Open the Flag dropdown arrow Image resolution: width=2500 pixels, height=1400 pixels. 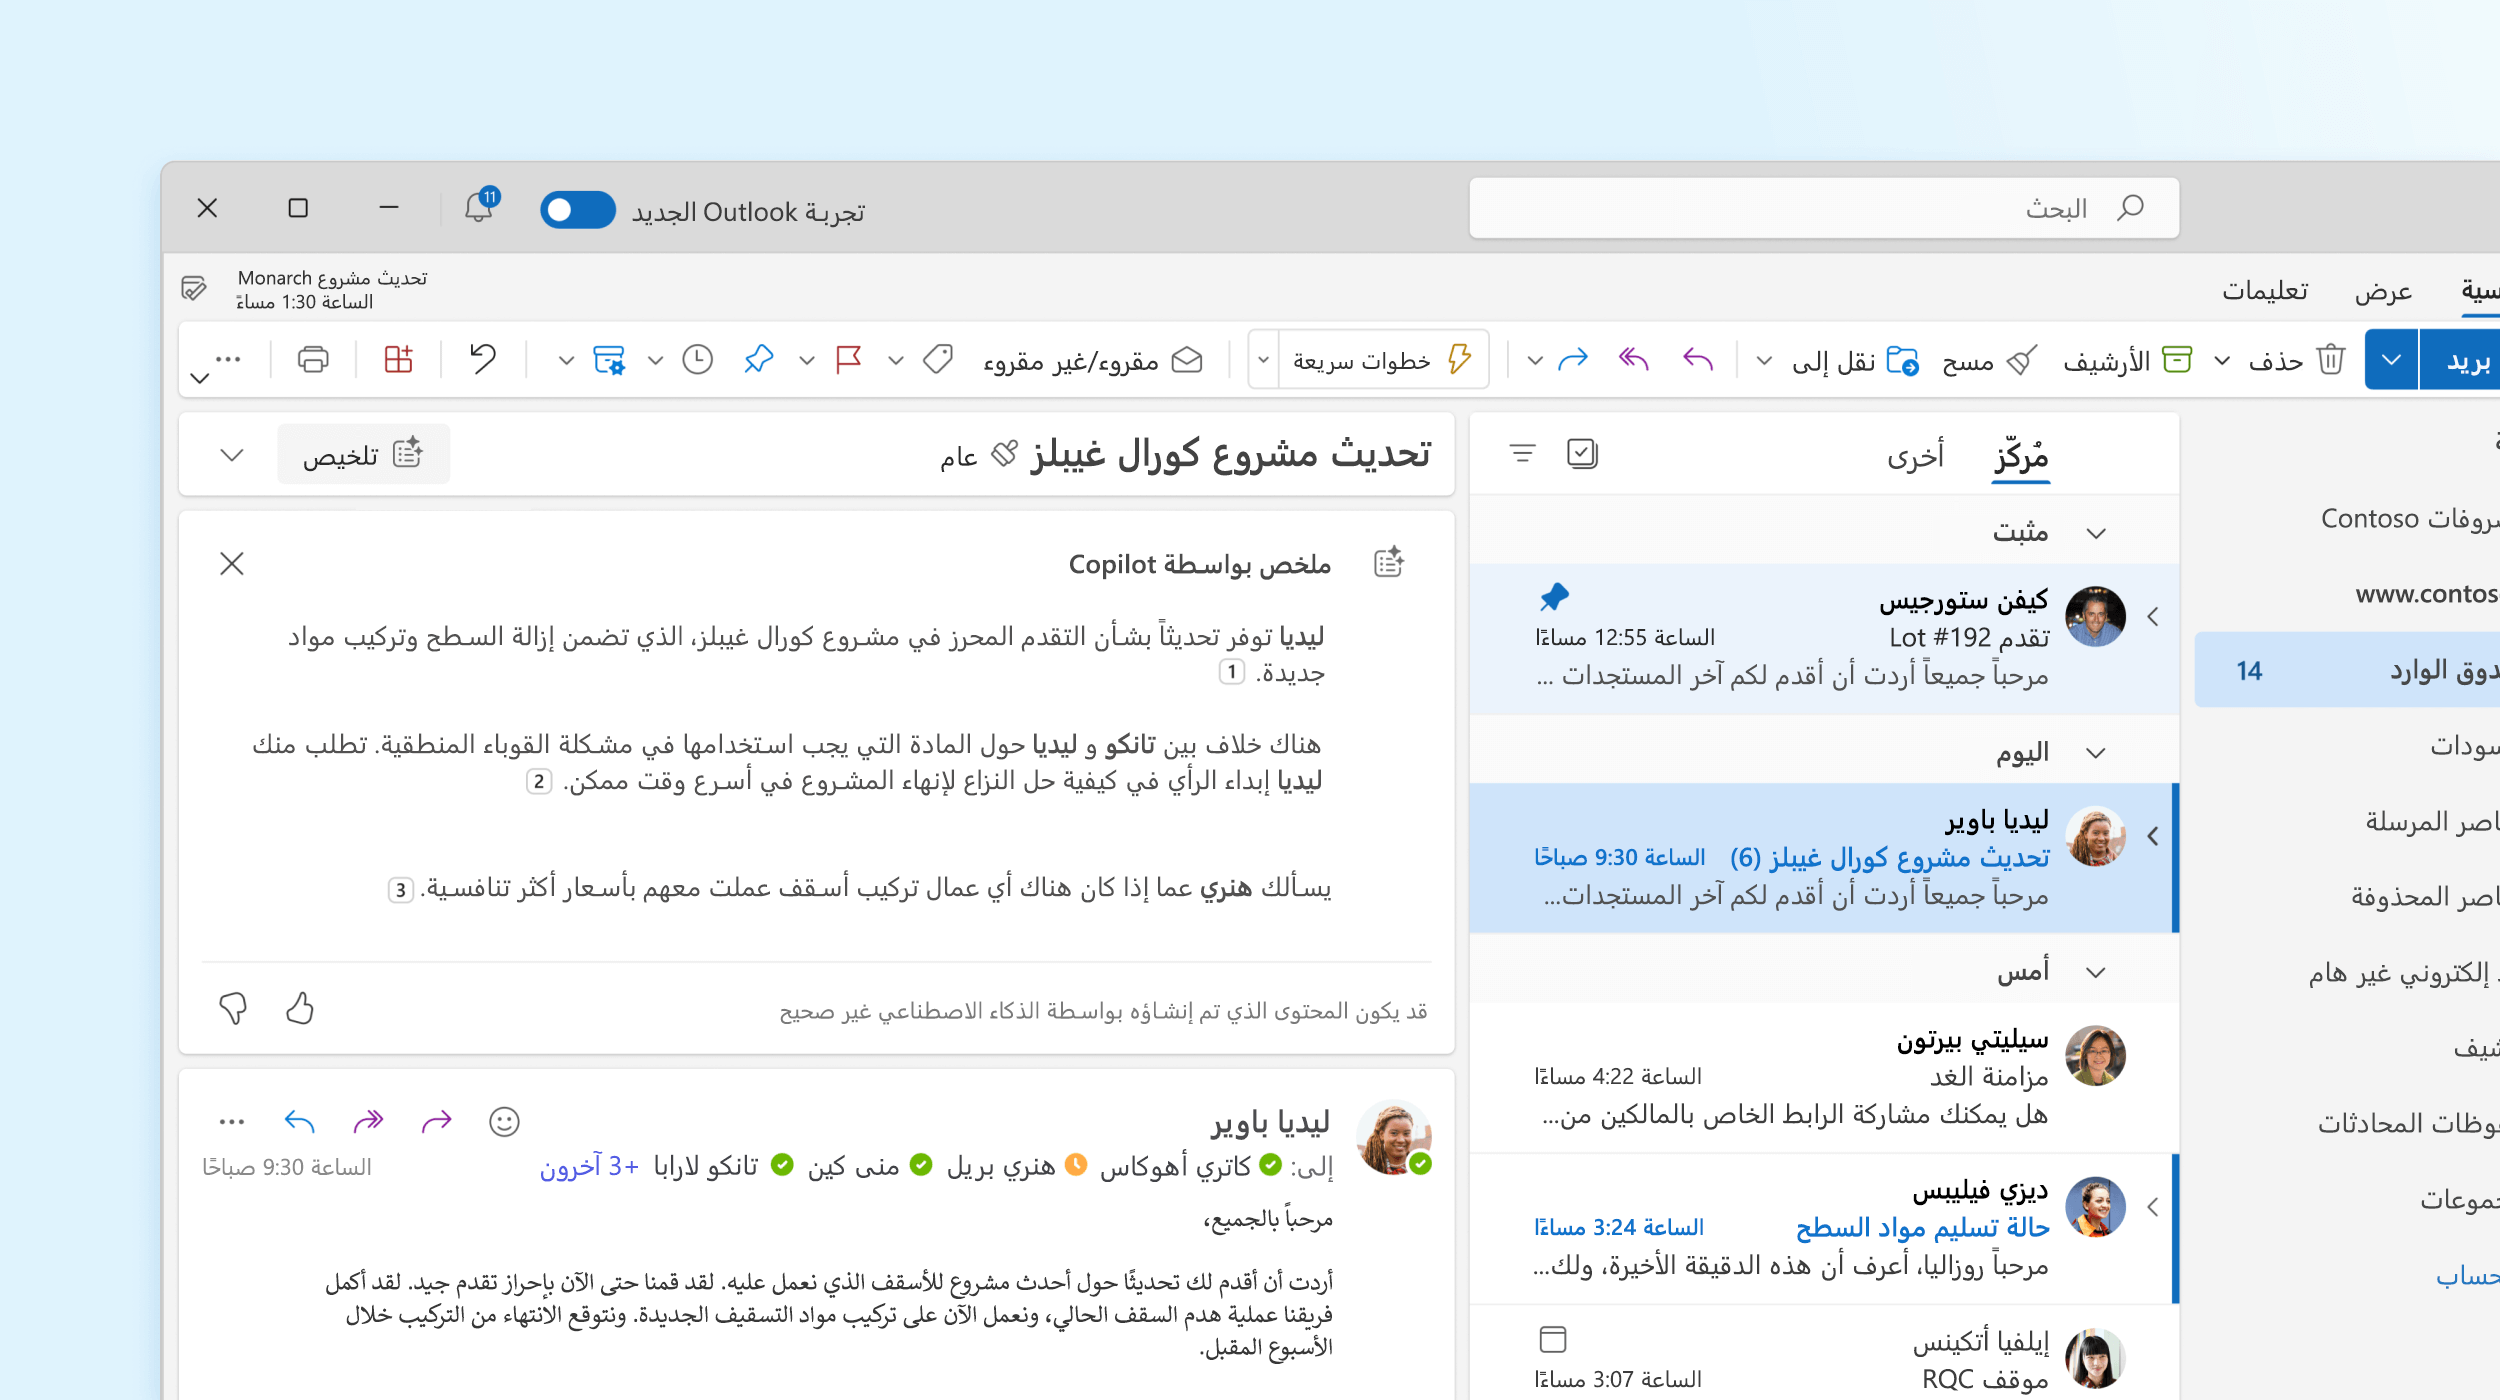807,360
